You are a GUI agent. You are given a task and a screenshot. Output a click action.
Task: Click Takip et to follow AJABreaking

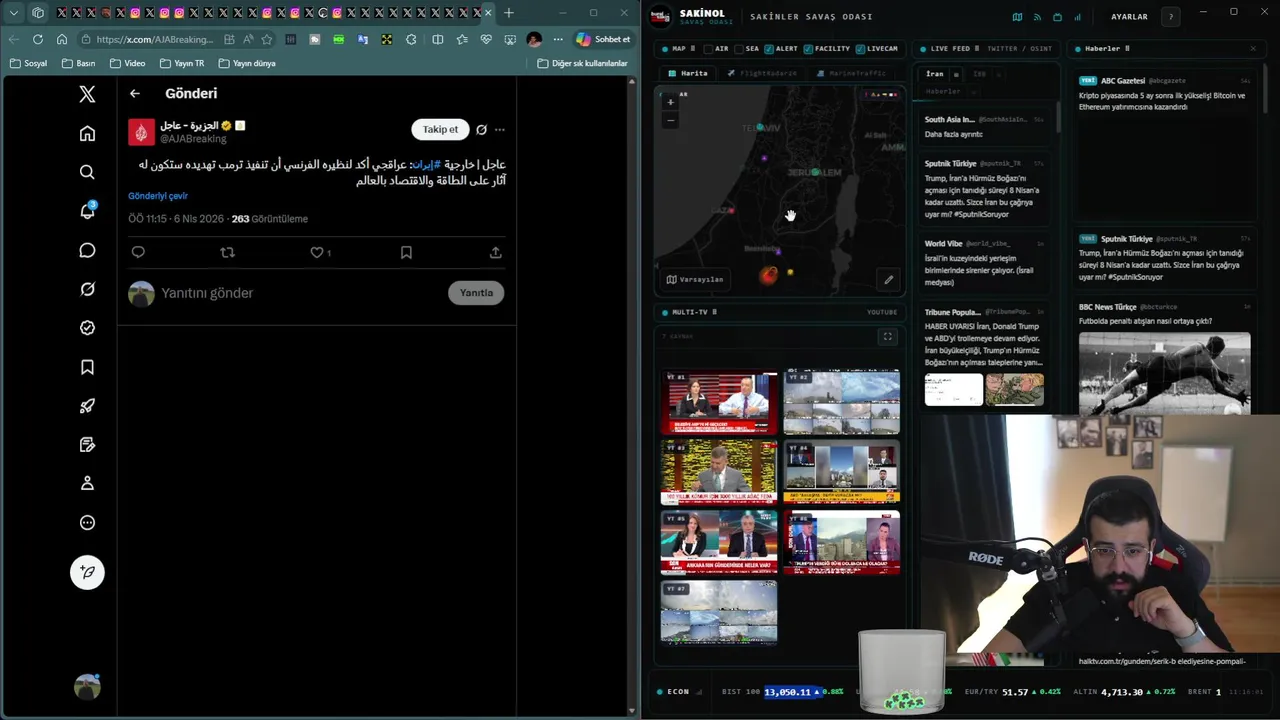(x=440, y=129)
